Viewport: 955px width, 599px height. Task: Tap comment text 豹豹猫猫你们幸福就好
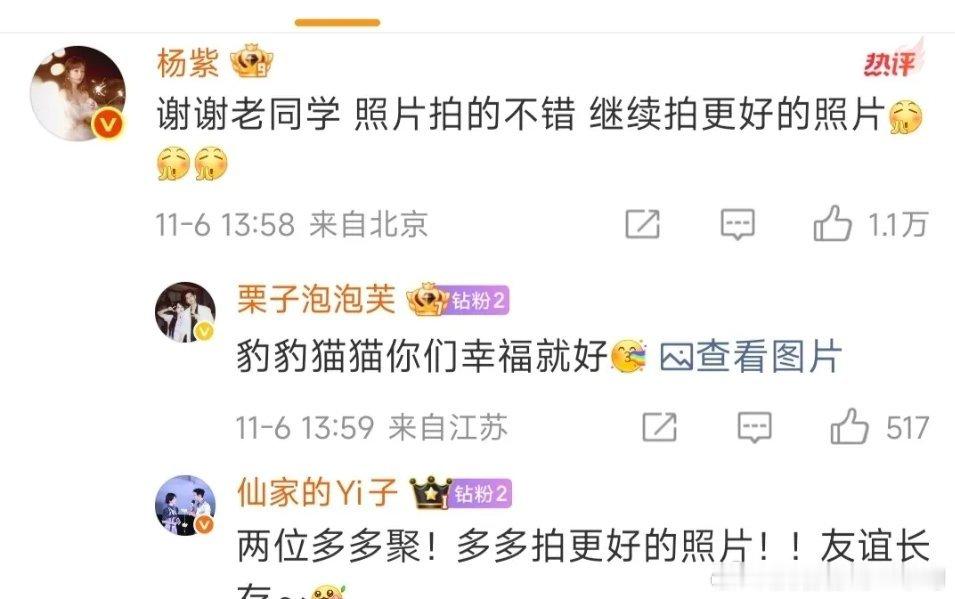pyautogui.click(x=422, y=356)
